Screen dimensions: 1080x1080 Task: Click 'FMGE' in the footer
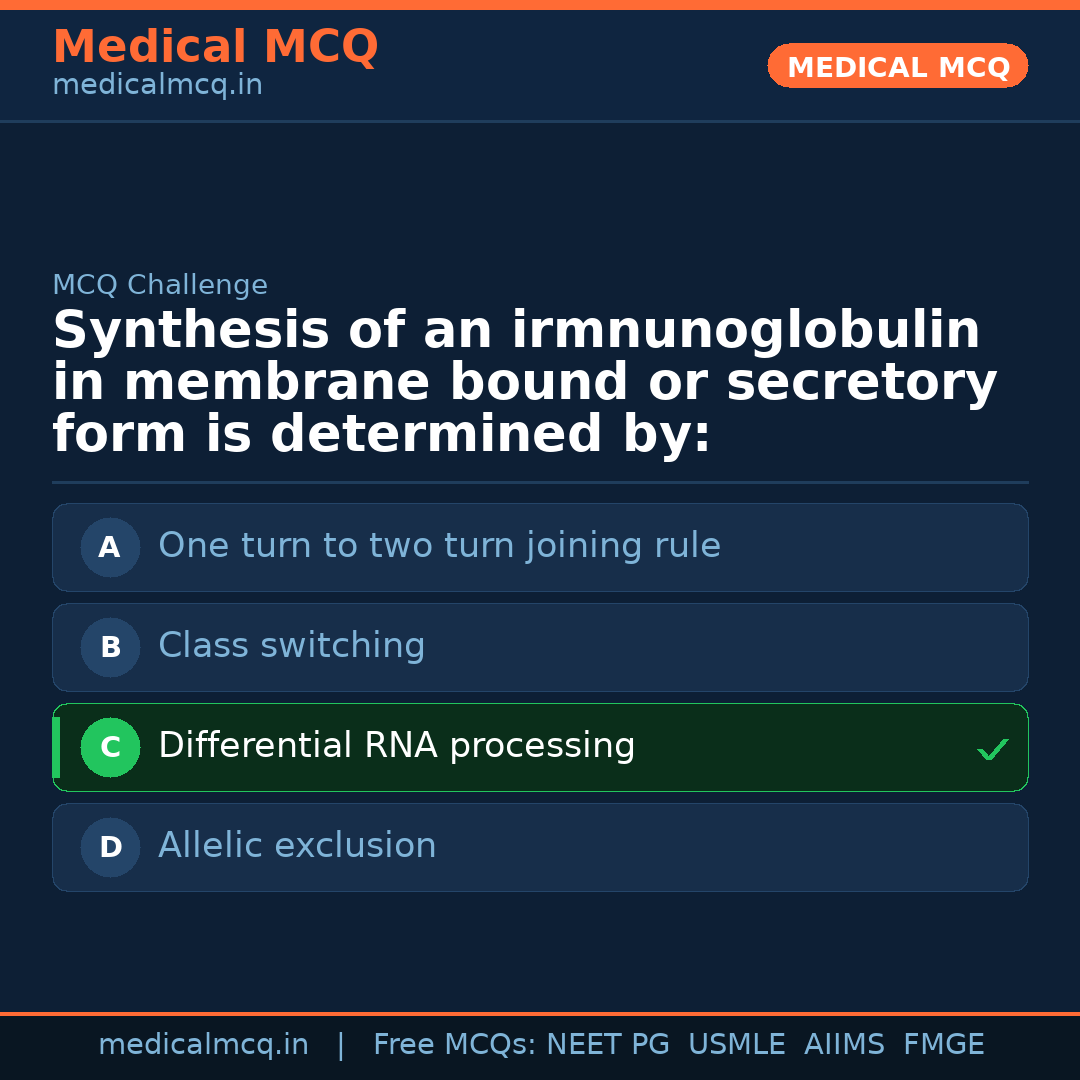coord(944,1045)
